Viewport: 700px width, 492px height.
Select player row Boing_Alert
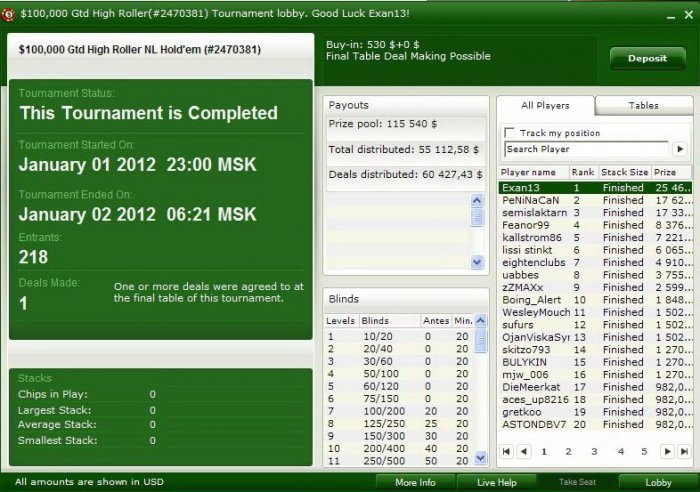coord(595,300)
